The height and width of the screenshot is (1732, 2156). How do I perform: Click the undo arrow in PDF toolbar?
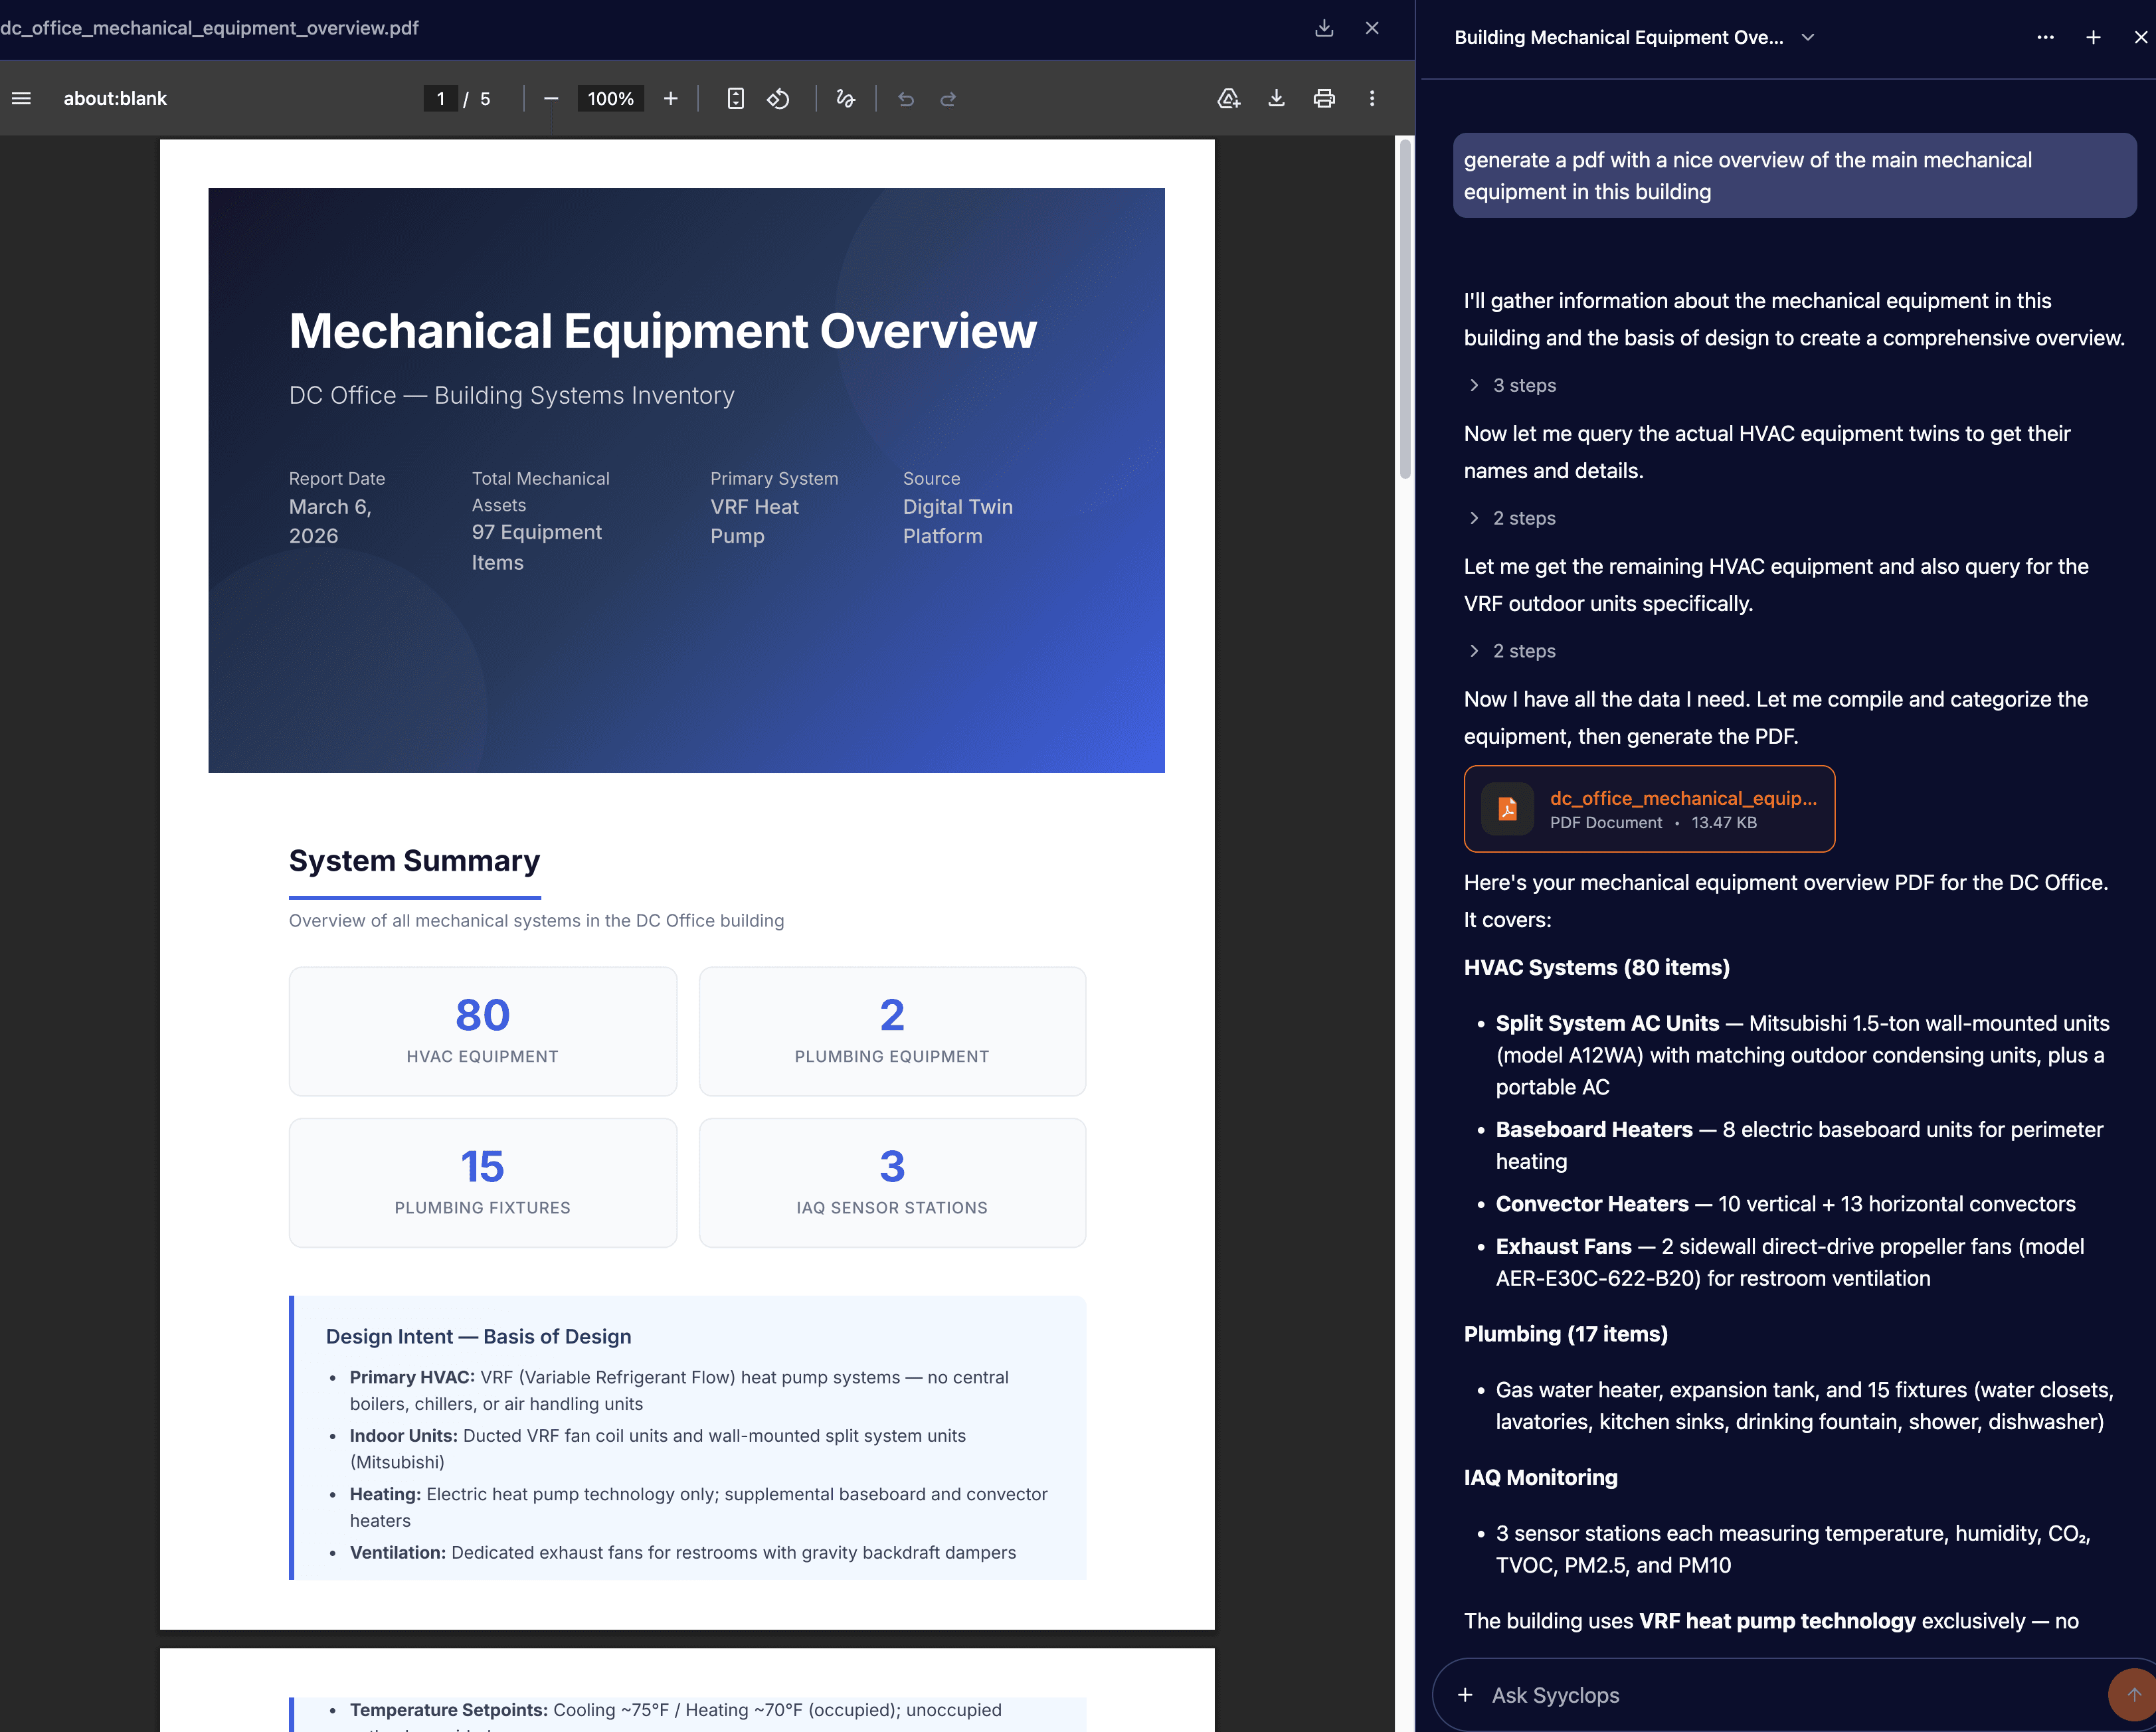click(x=906, y=98)
